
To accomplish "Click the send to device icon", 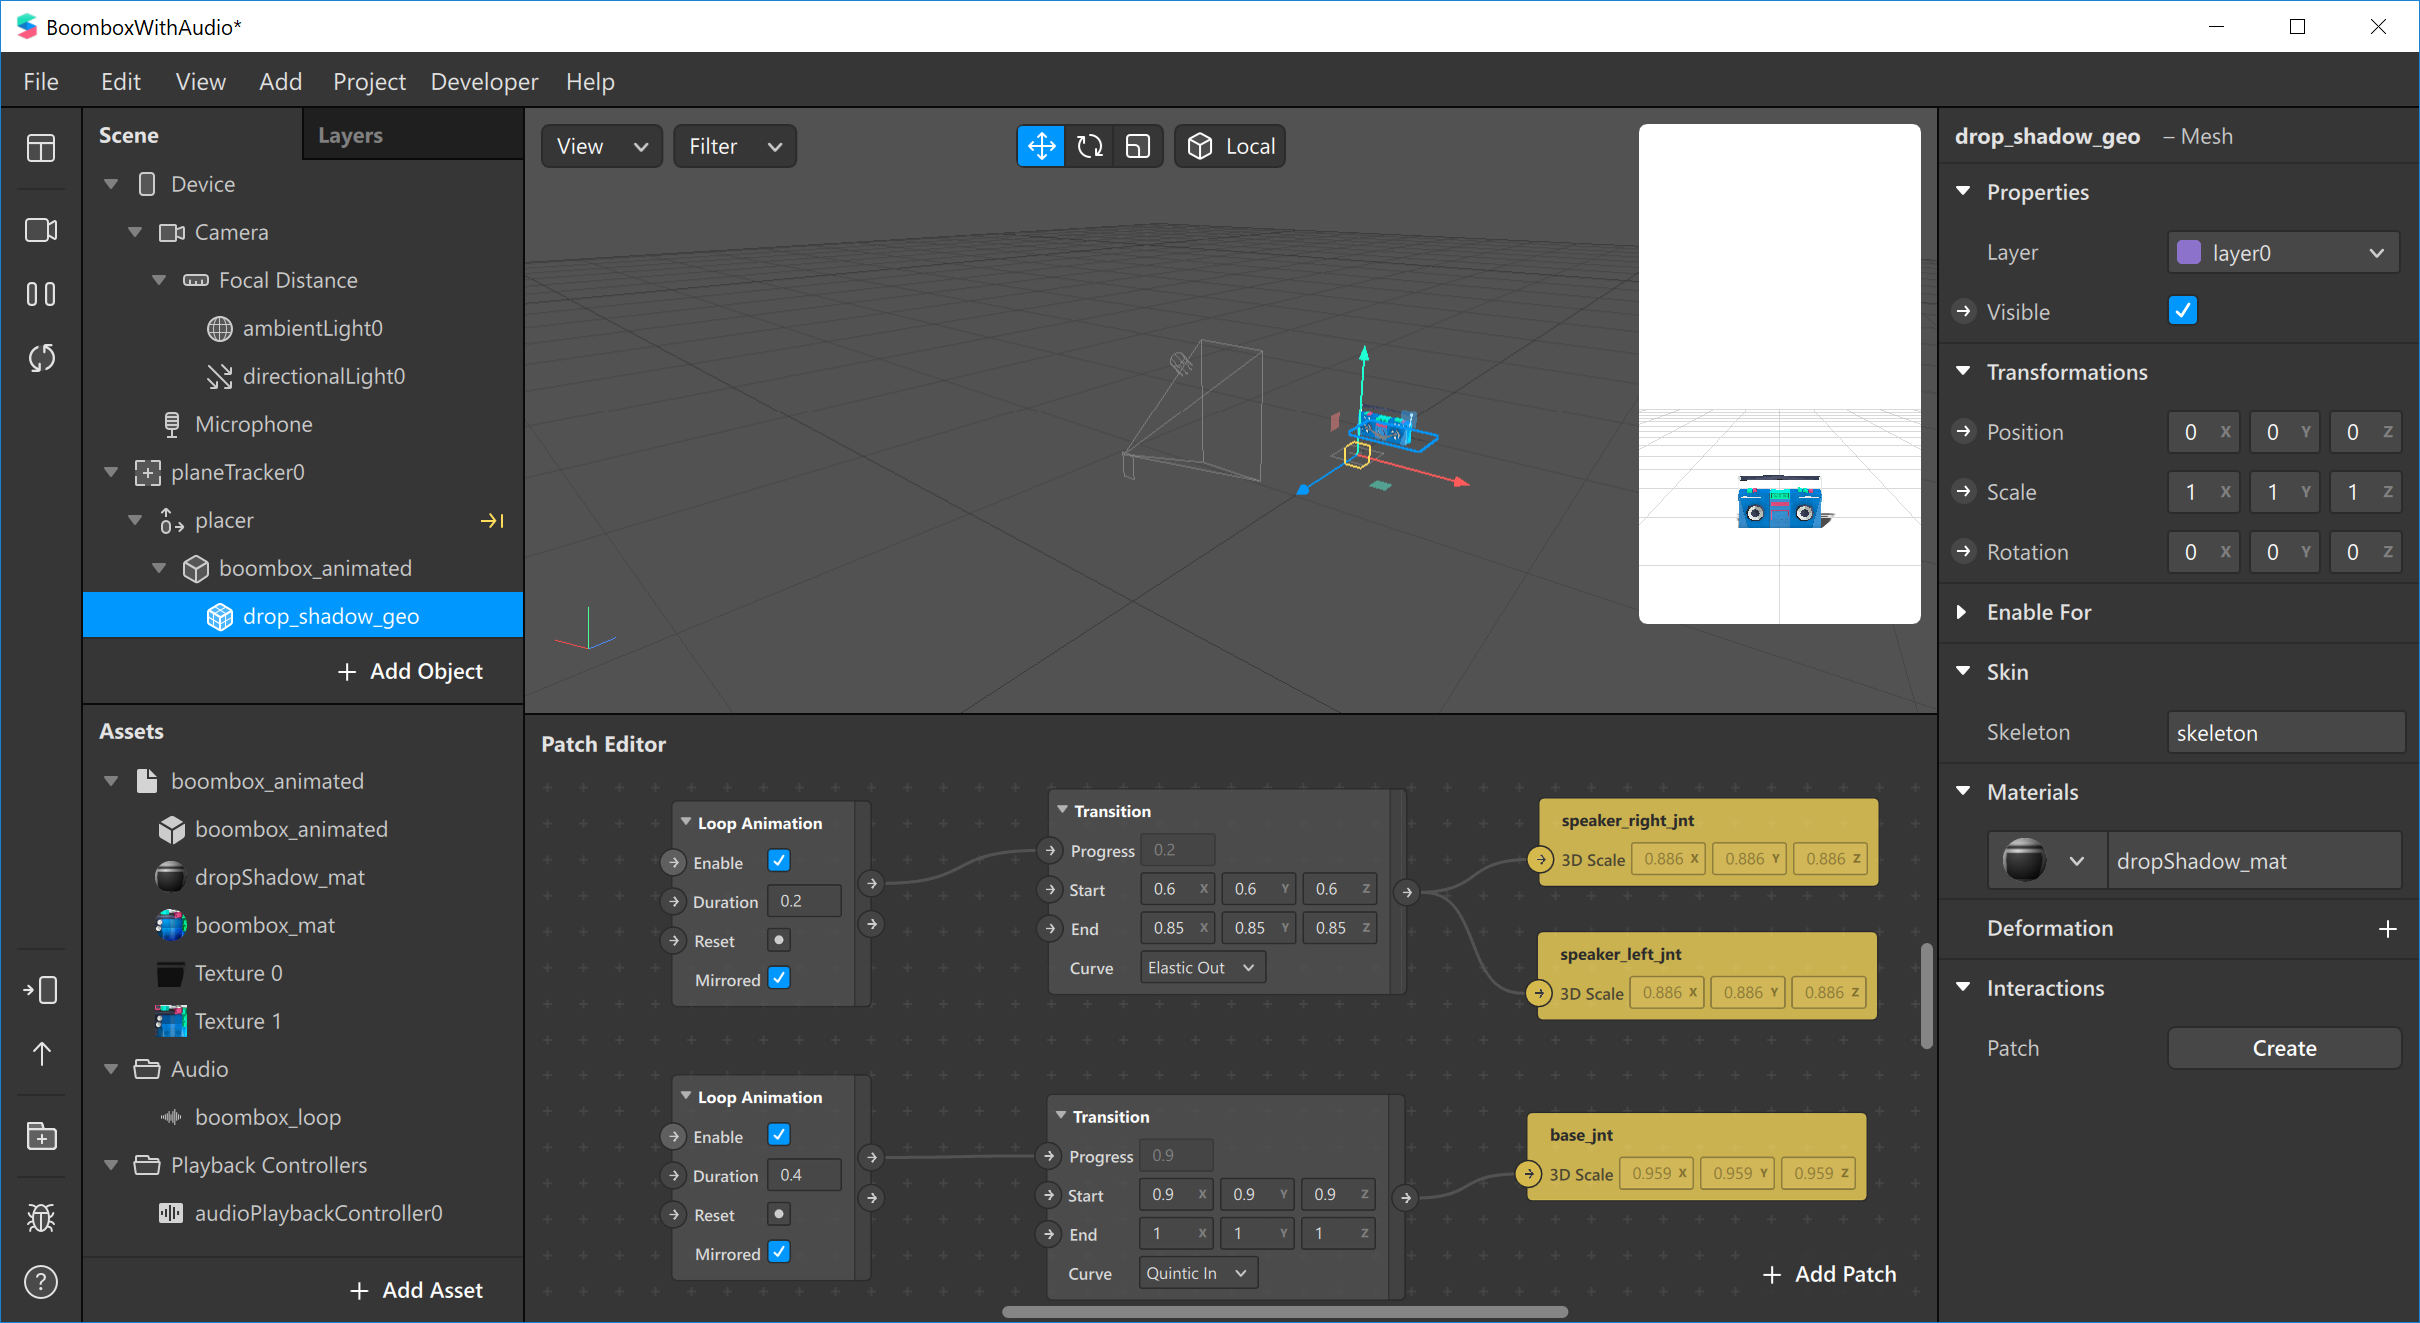I will pyautogui.click(x=41, y=990).
